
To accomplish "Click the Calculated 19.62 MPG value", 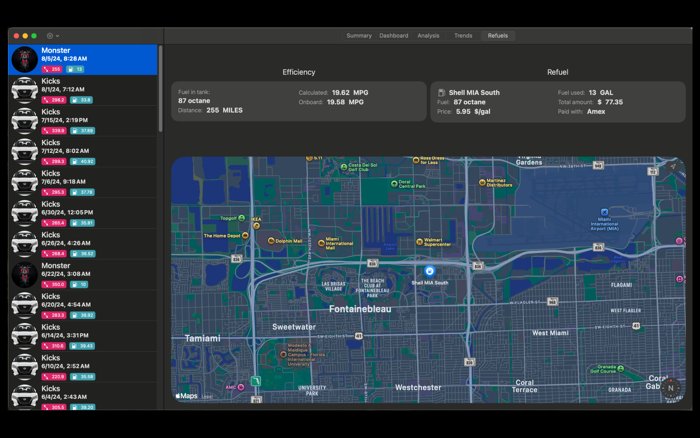I will tap(350, 93).
